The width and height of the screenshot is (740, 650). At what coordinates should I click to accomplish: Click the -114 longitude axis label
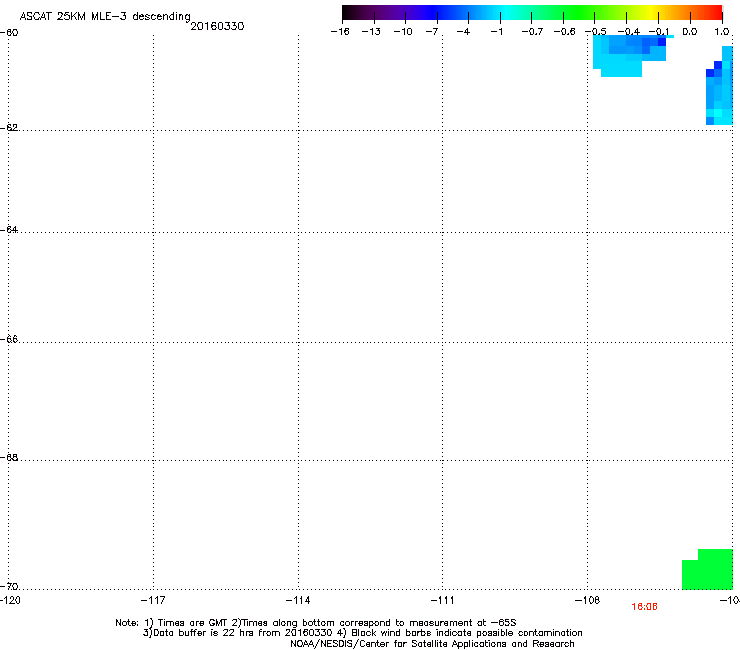(x=298, y=600)
